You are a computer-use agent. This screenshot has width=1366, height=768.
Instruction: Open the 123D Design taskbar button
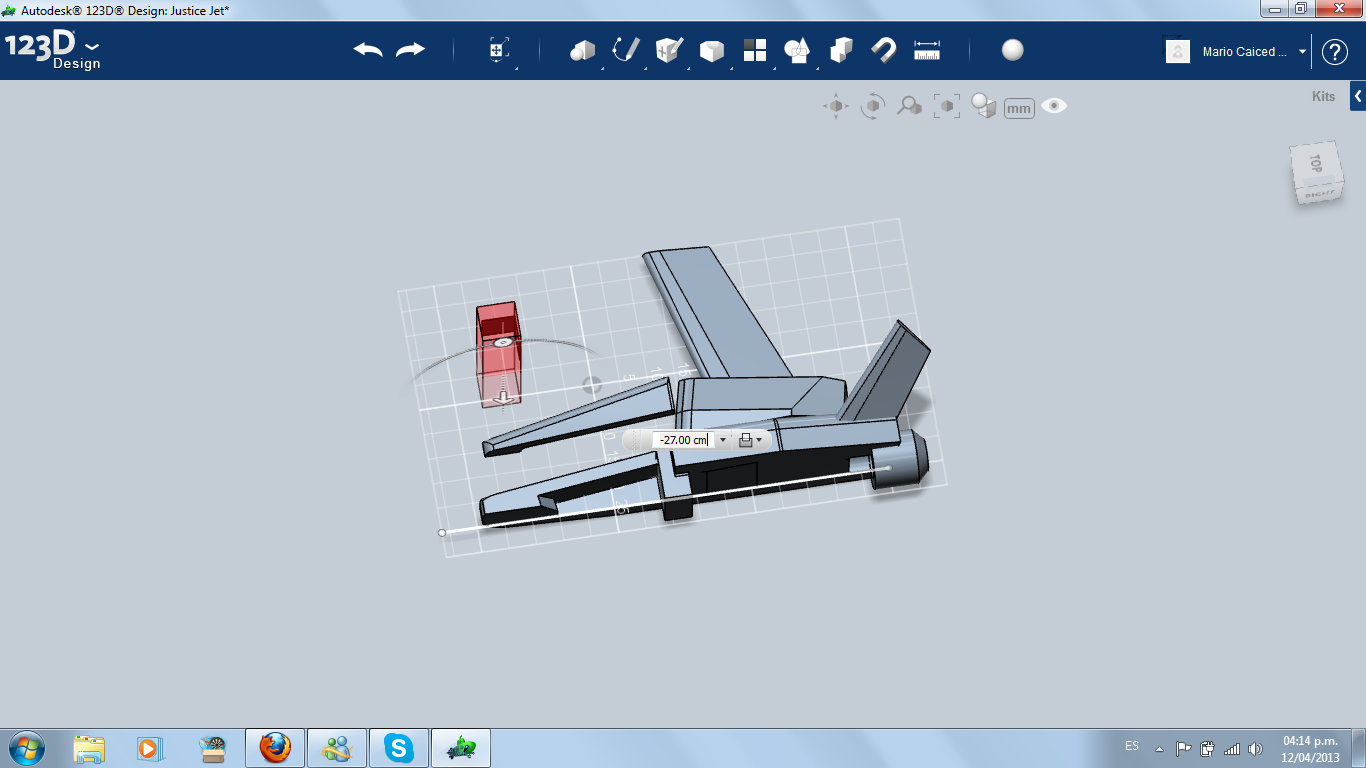[x=461, y=748]
